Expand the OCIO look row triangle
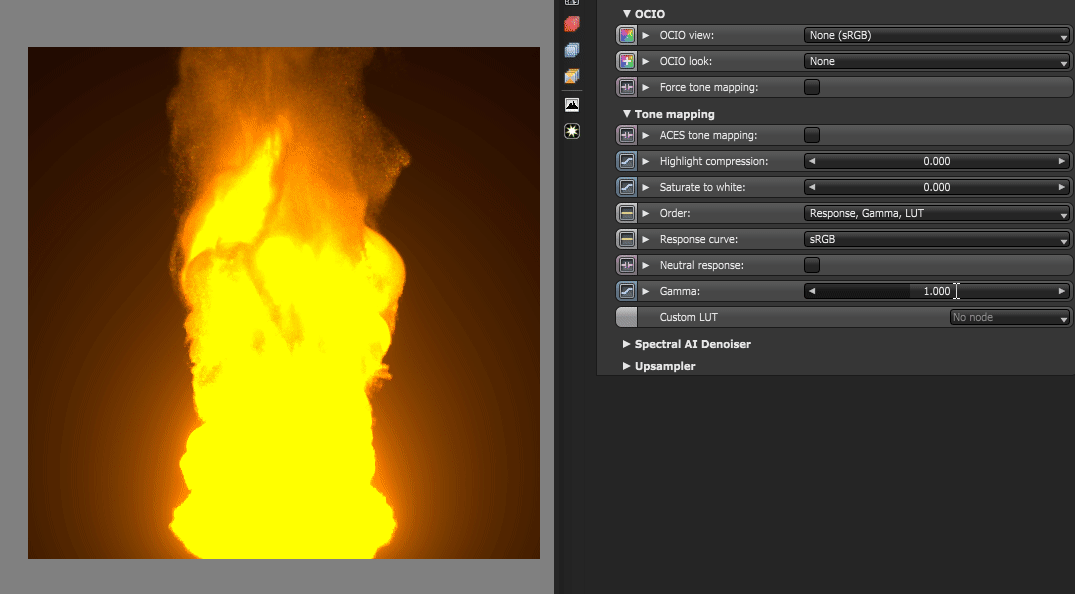The height and width of the screenshot is (594, 1075). pos(646,61)
